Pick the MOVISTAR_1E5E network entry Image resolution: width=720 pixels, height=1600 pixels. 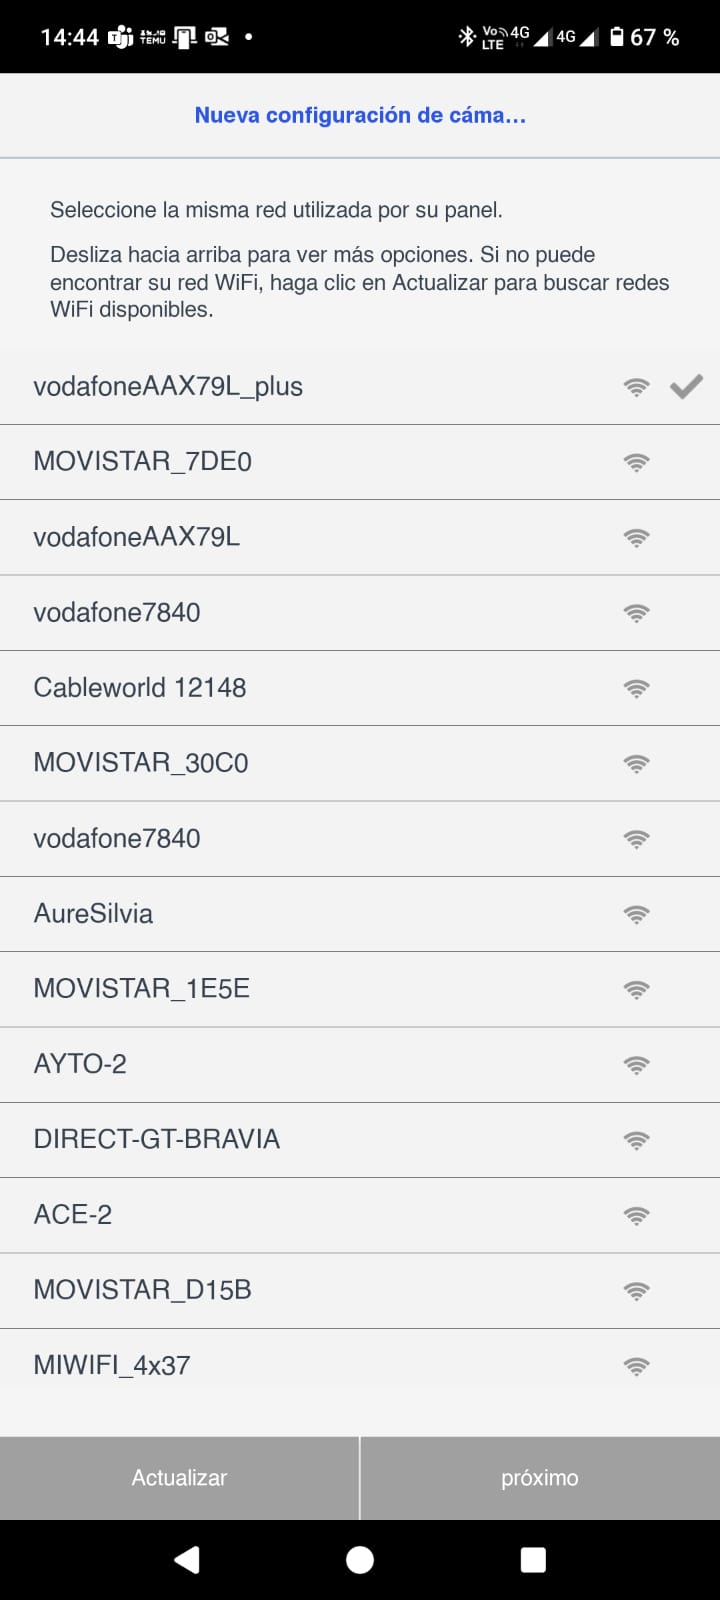142,989
